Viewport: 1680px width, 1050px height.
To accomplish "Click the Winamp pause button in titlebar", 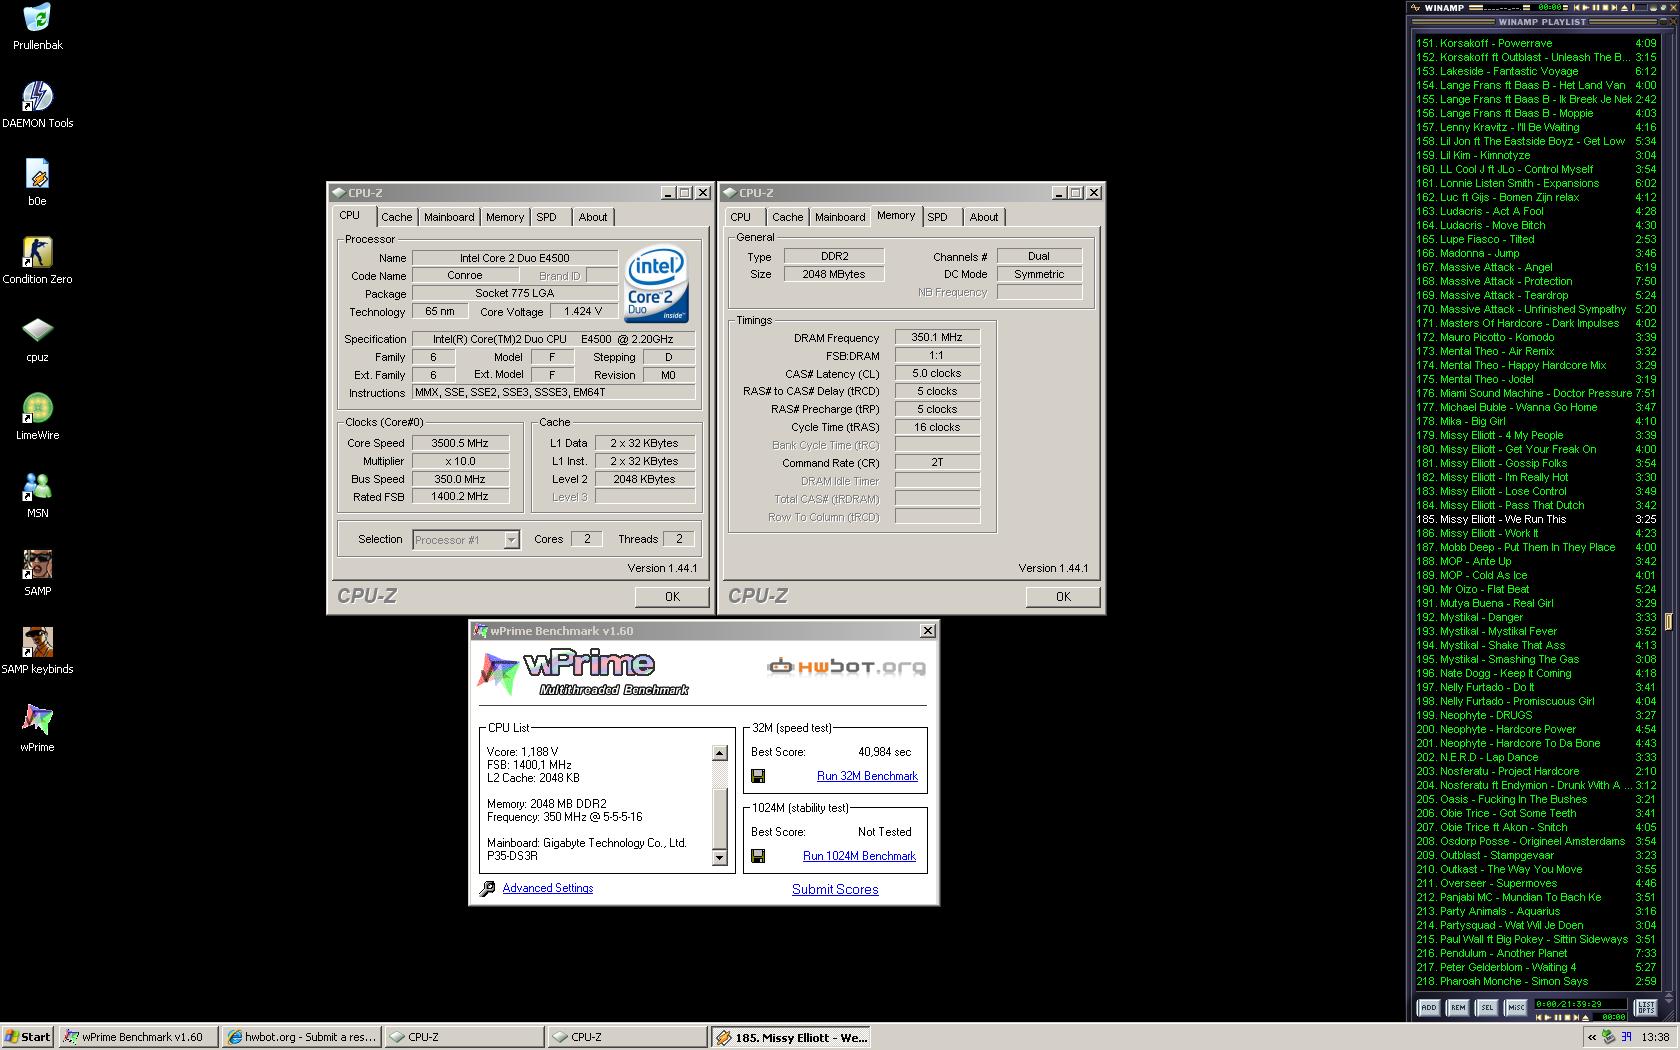I will [1596, 7].
